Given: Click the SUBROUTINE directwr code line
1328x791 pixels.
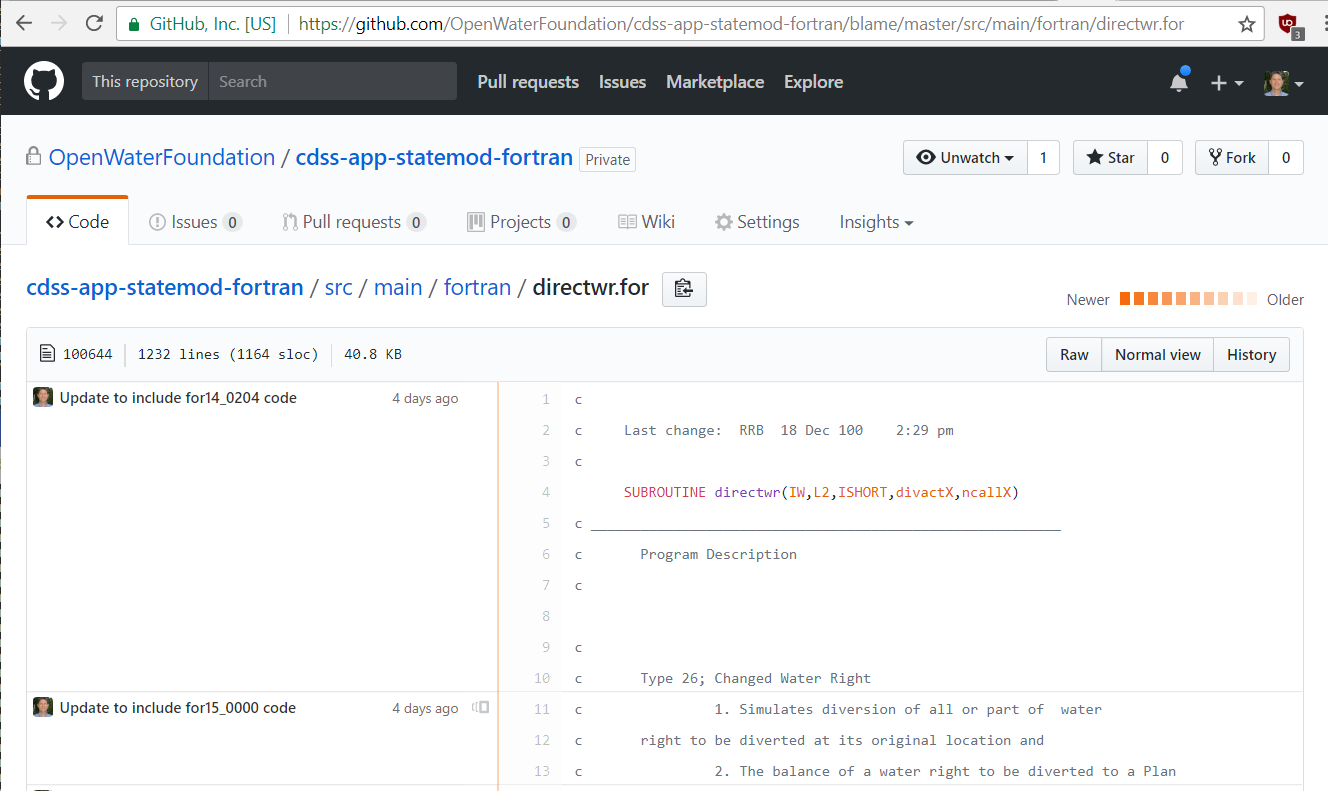Looking at the screenshot, I should click(x=821, y=492).
